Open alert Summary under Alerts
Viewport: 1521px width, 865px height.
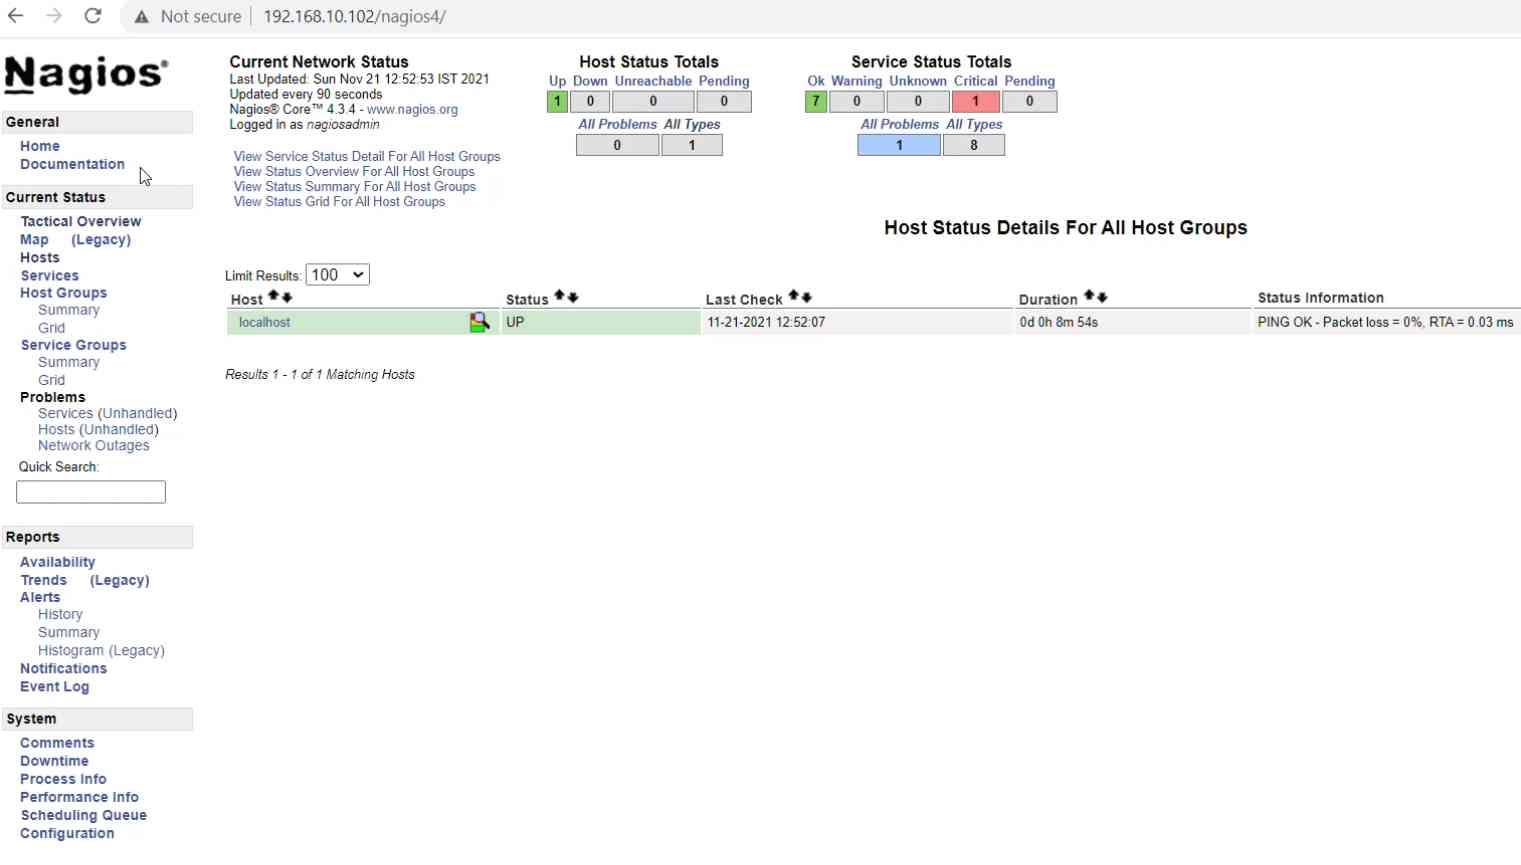pyautogui.click(x=69, y=632)
